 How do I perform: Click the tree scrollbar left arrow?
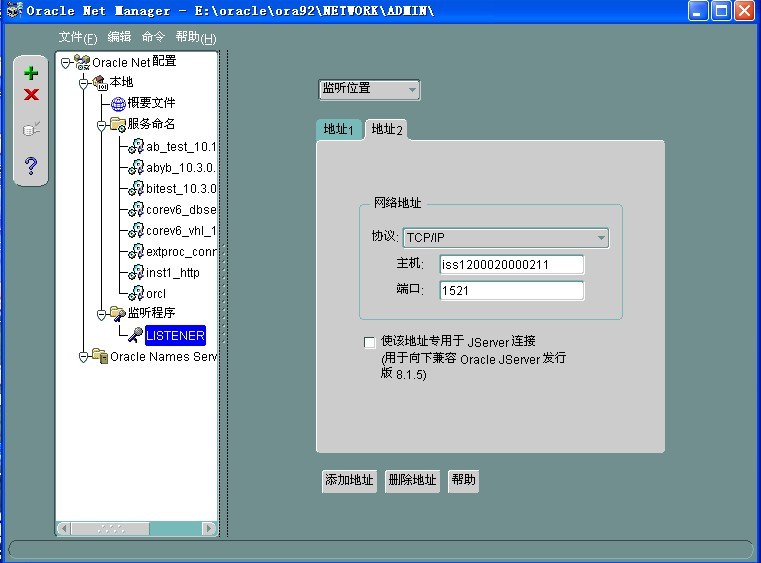click(x=64, y=528)
